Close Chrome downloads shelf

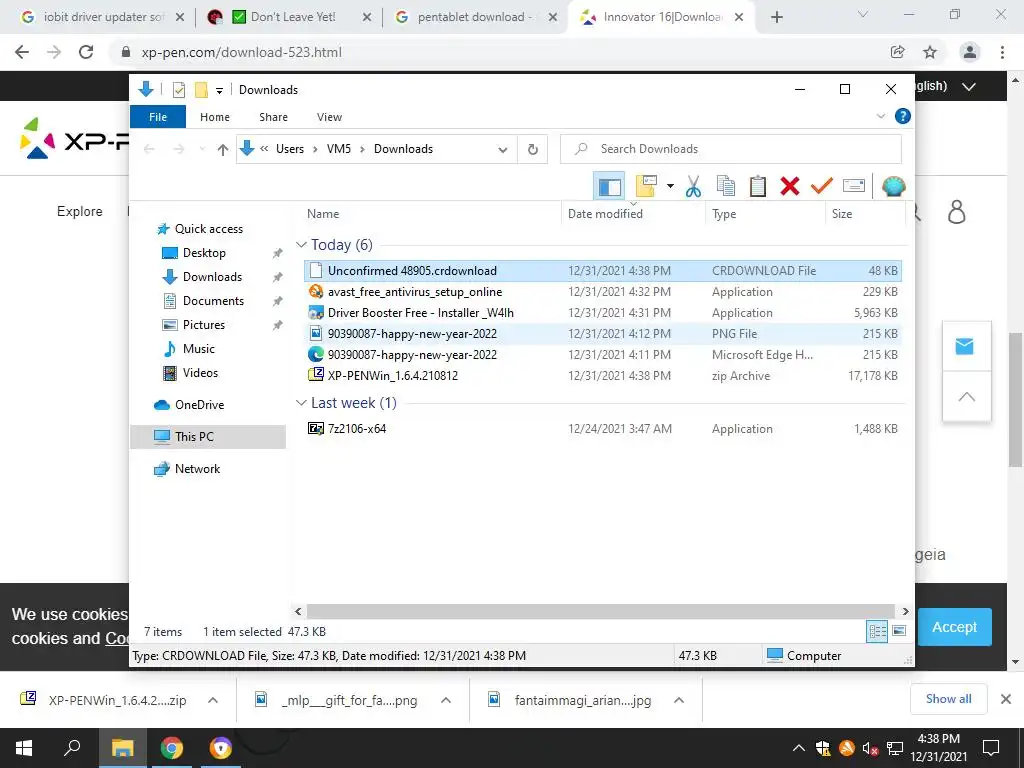(x=1006, y=699)
